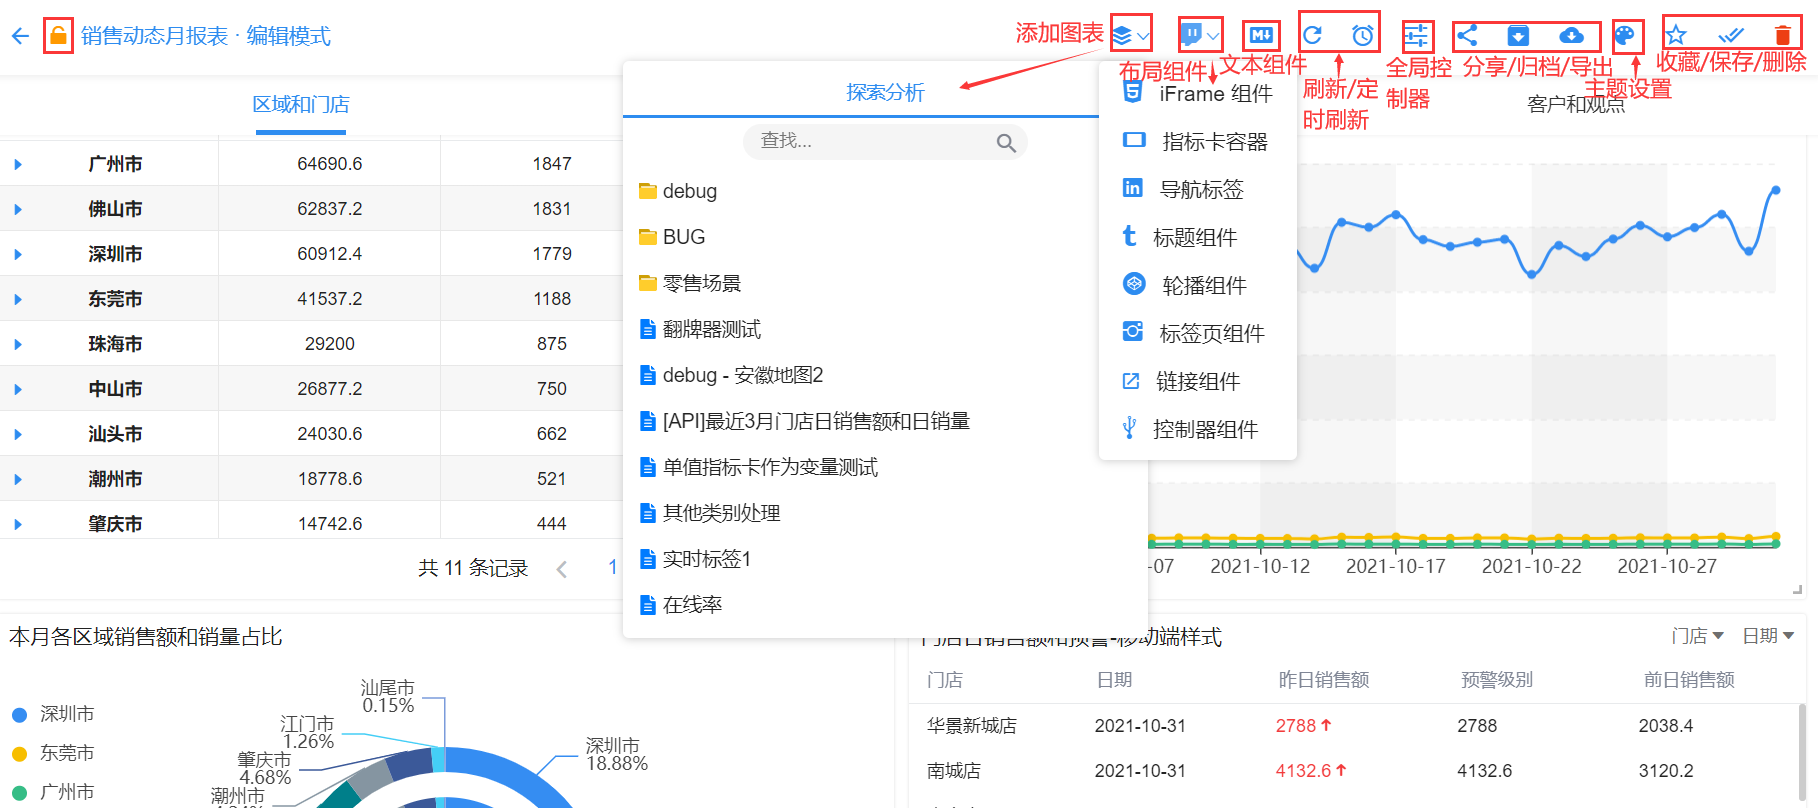Expand the 东莞市 table row
Screen dimensions: 1818x808
pyautogui.click(x=18, y=299)
